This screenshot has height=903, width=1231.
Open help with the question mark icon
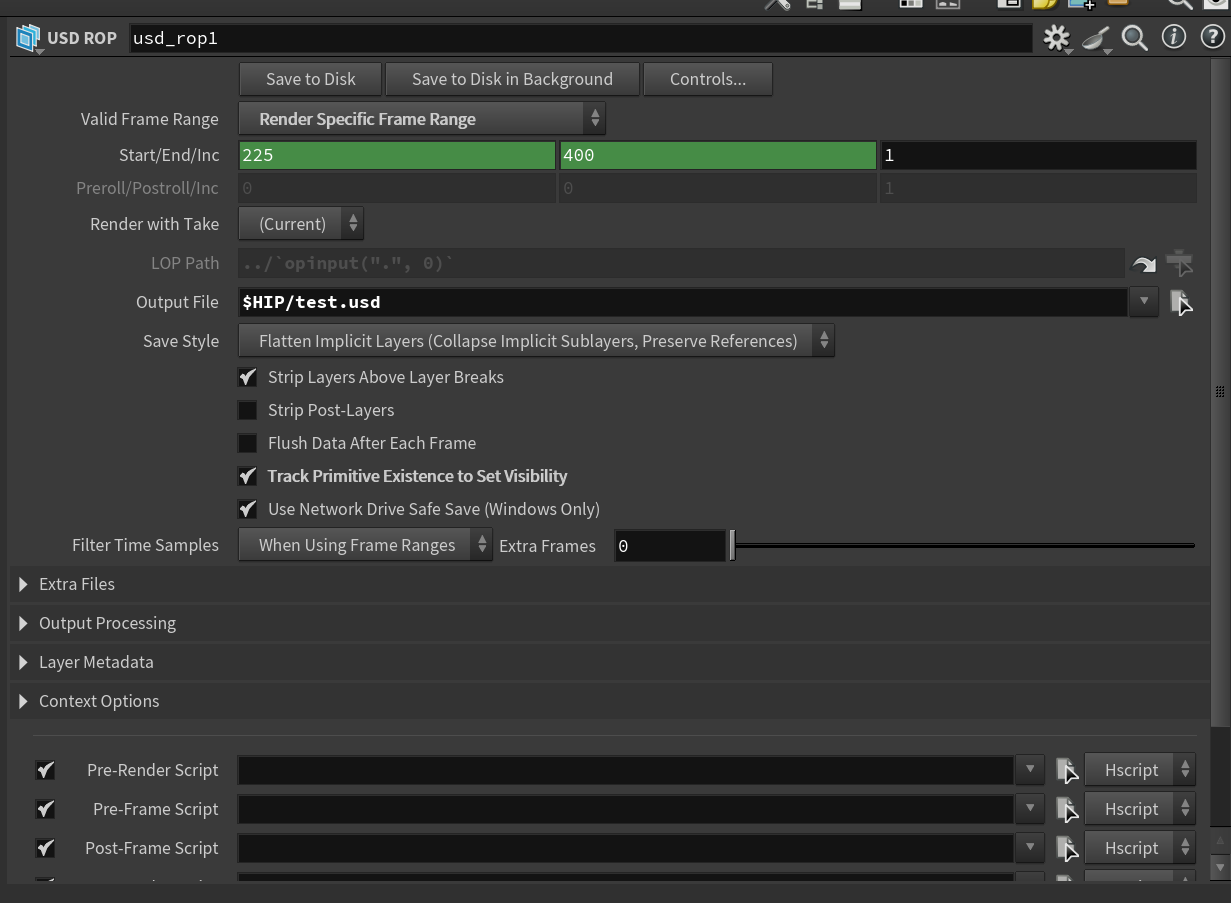point(1212,38)
